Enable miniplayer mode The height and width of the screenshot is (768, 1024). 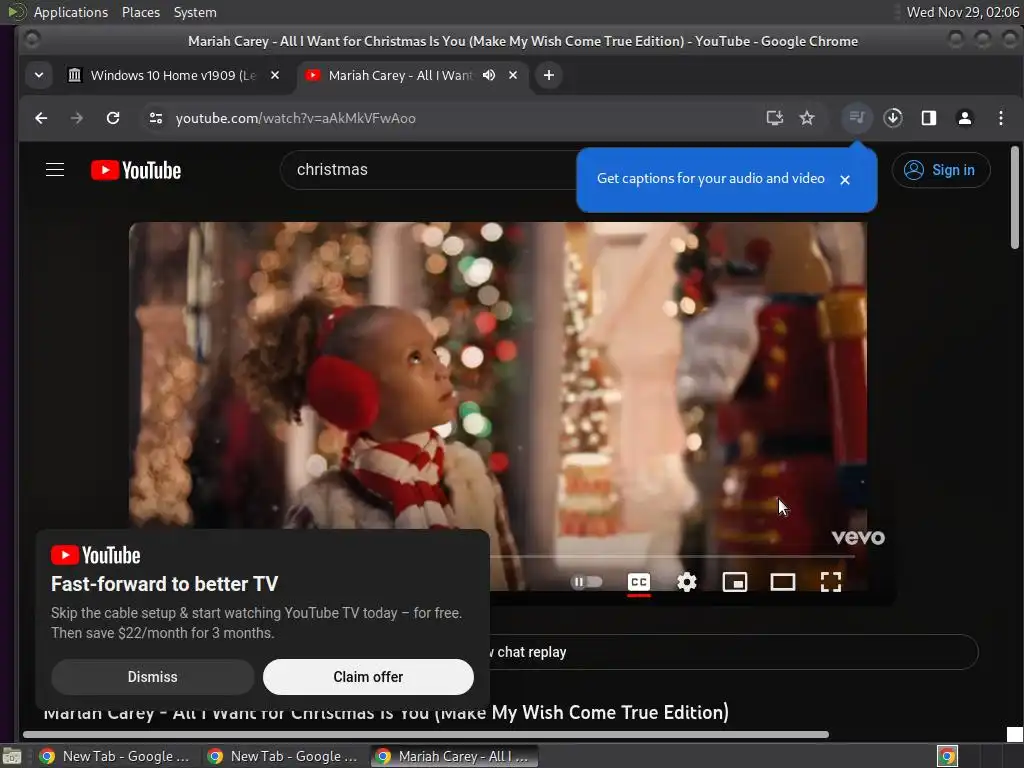735,582
